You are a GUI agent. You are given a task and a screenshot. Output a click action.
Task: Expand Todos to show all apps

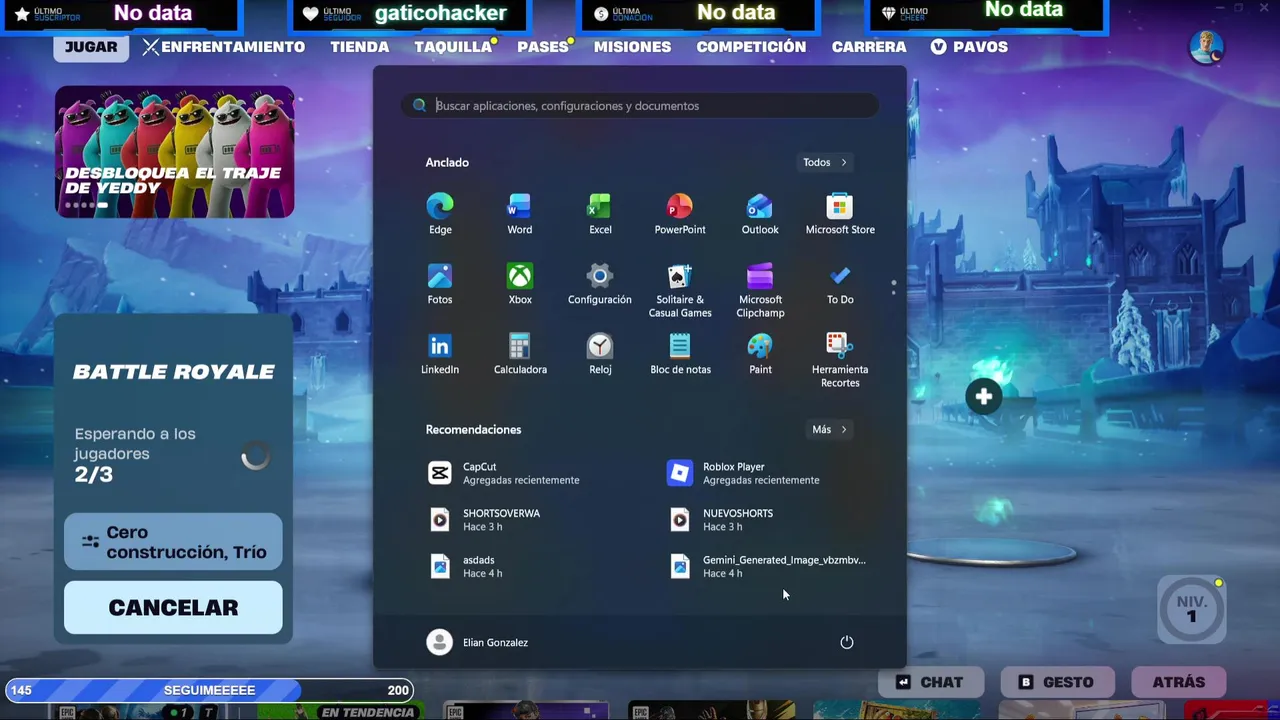click(825, 162)
